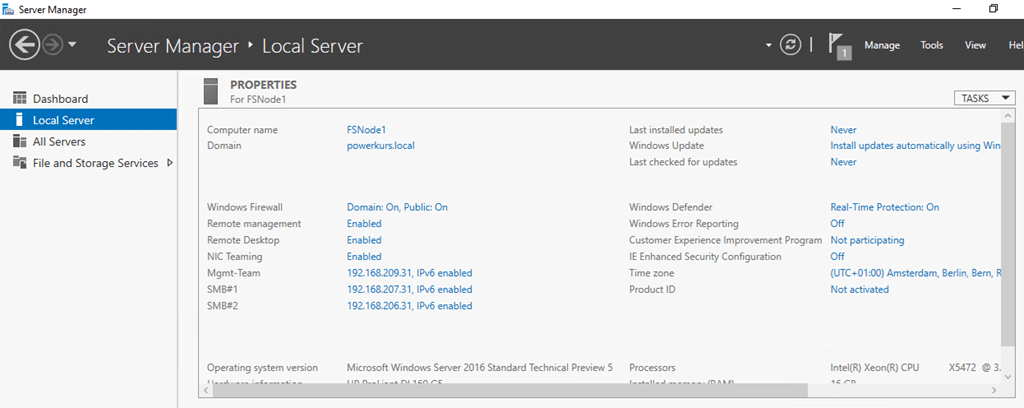Open SMB#1 192.168.207.31 link
Image resolution: width=1024 pixels, height=408 pixels.
[409, 289]
